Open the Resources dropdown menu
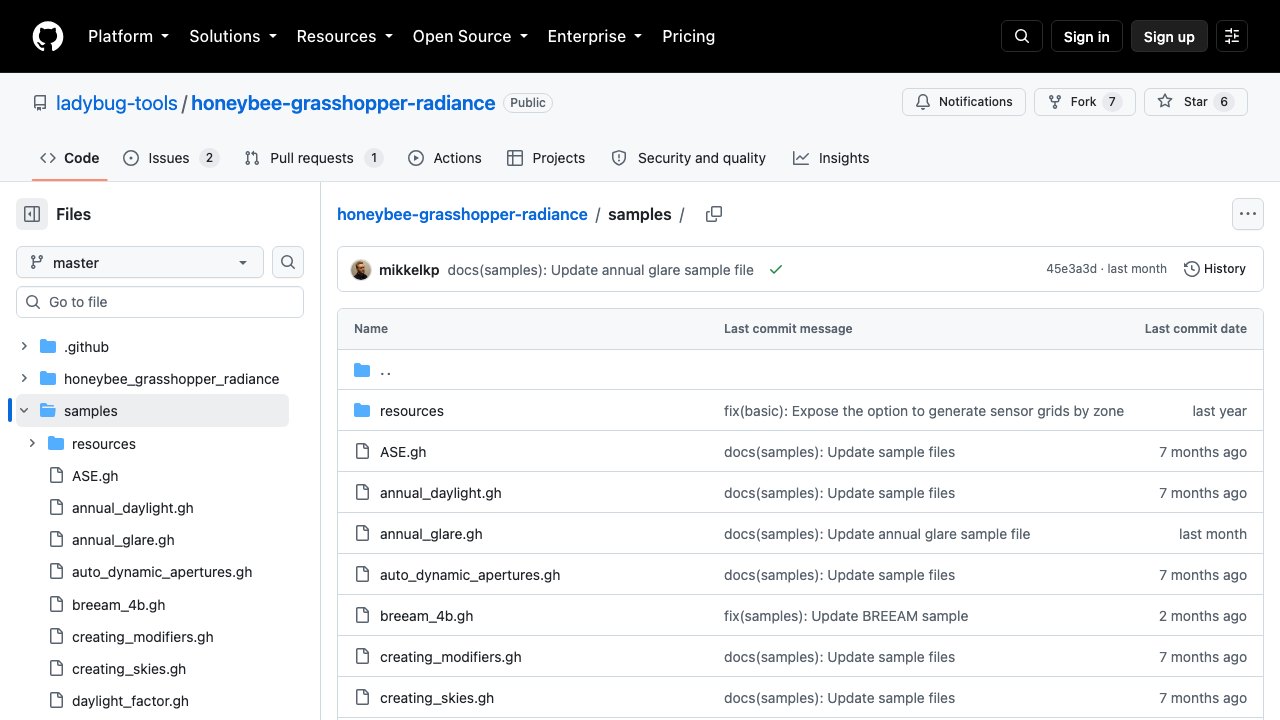The width and height of the screenshot is (1280, 720). pos(344,37)
